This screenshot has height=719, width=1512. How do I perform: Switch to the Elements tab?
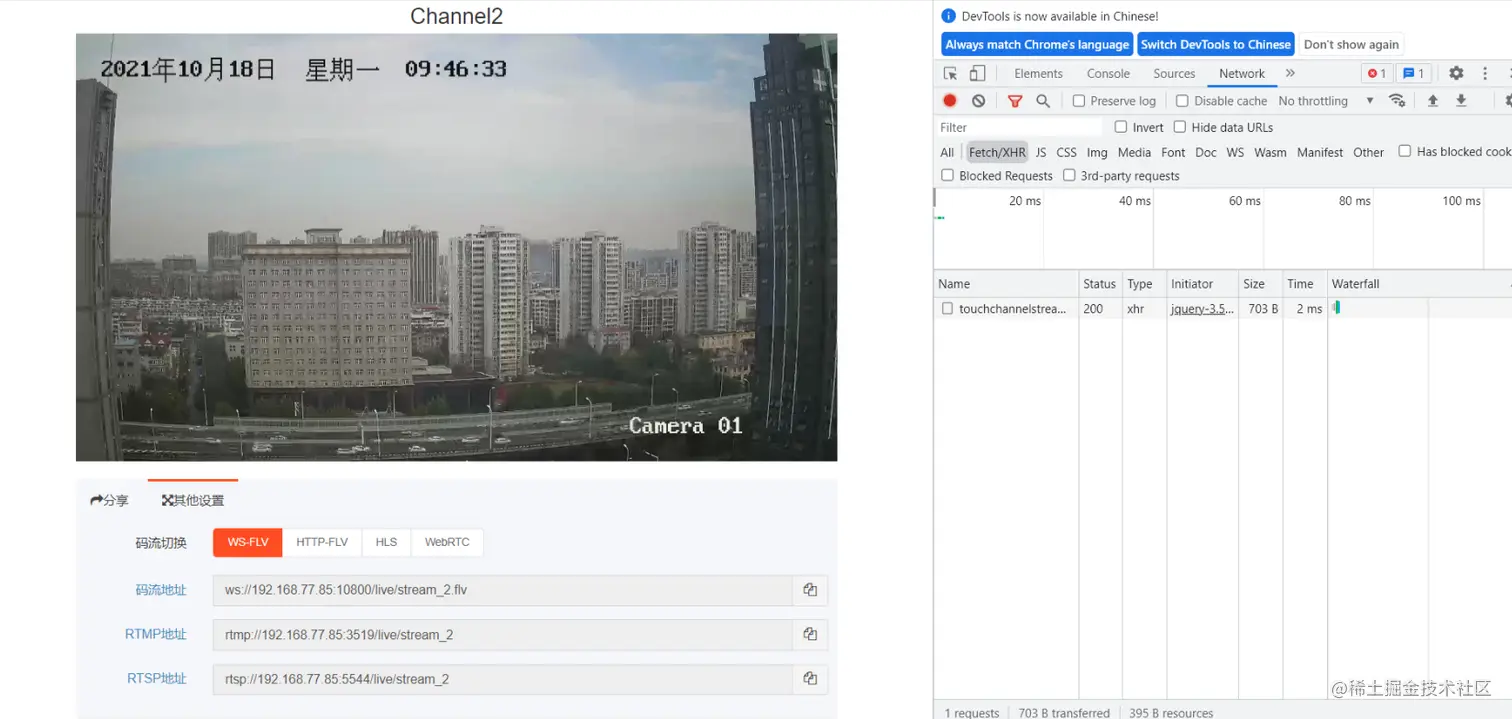click(x=1038, y=73)
